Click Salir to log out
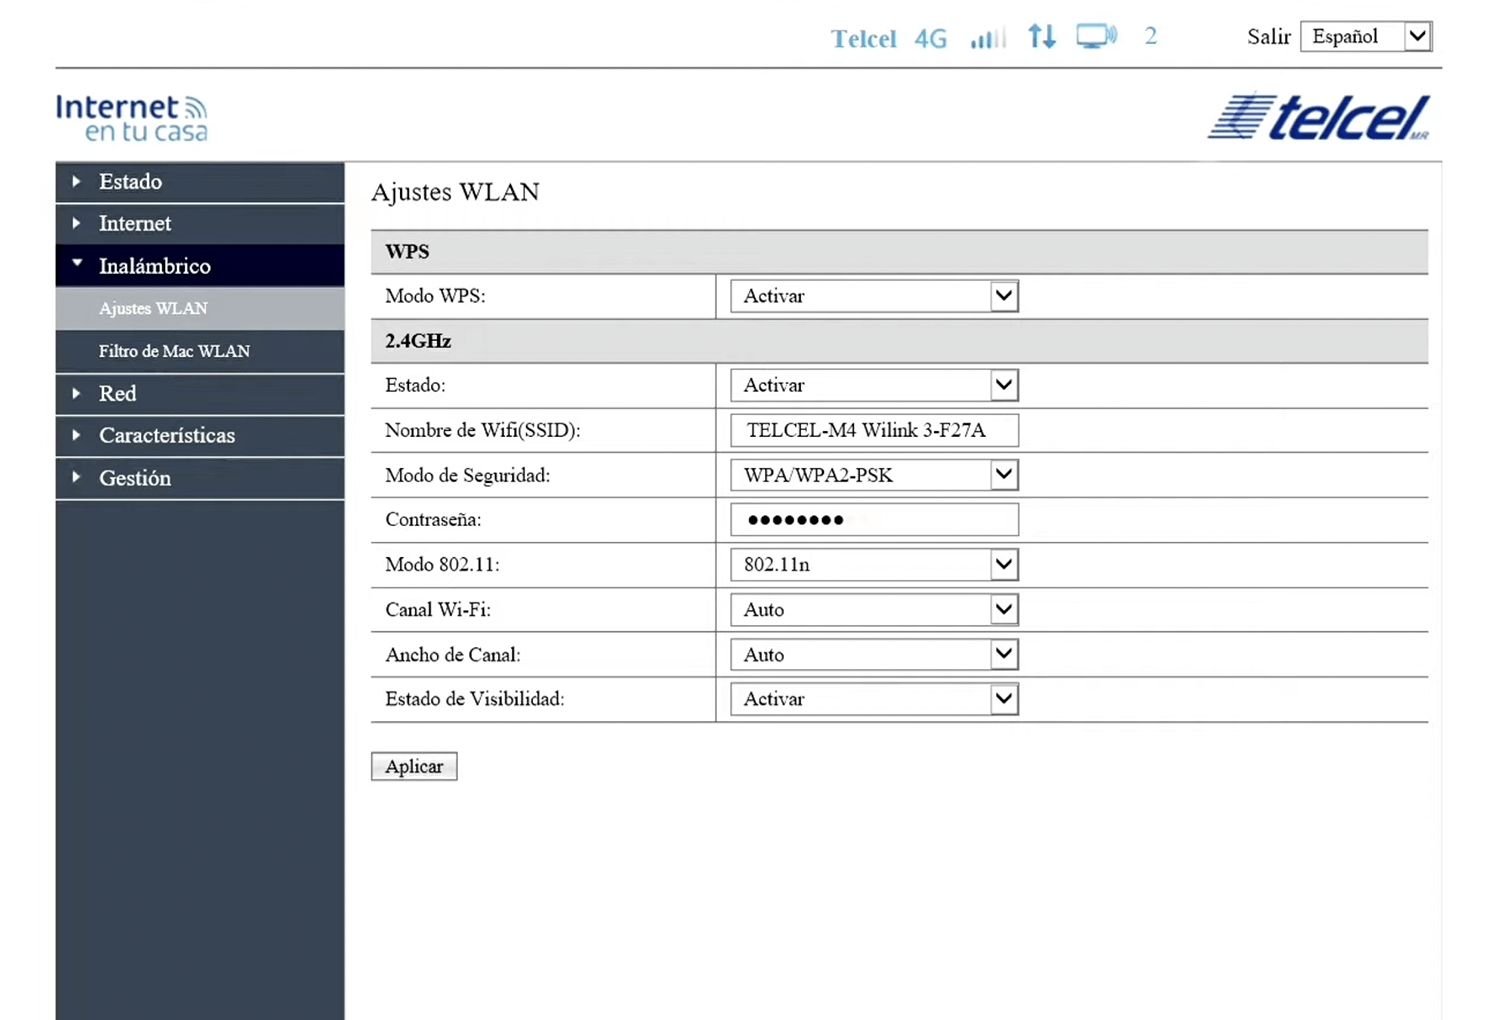The height and width of the screenshot is (1020, 1500). point(1268,37)
